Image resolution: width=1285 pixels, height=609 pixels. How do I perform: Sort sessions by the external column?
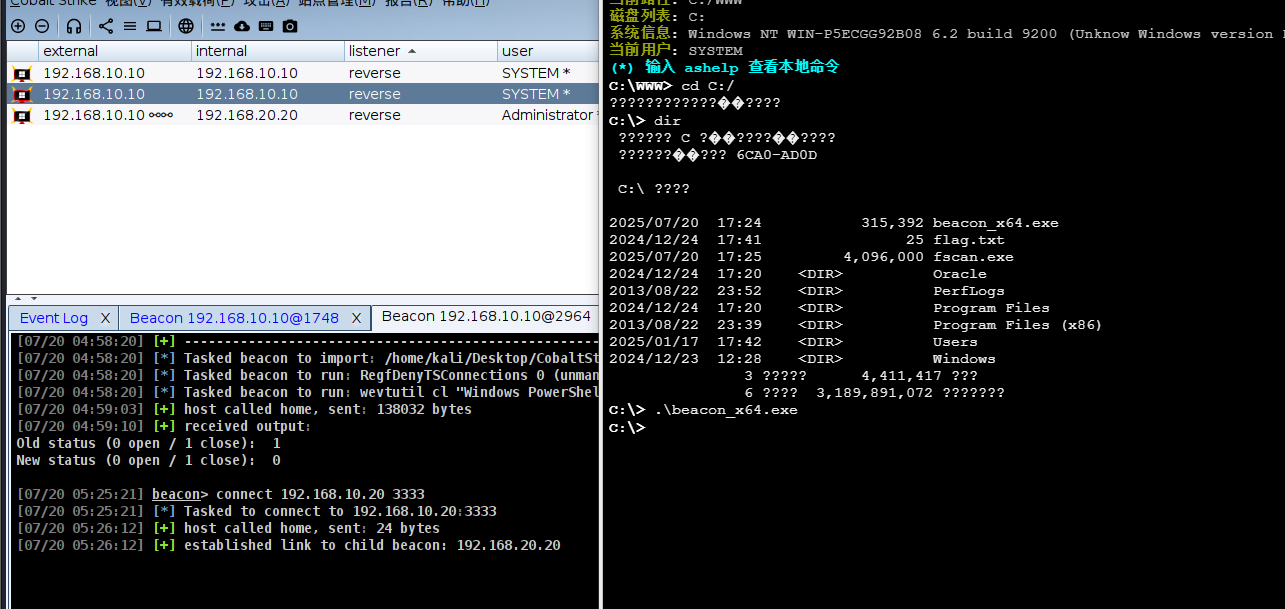coord(115,51)
